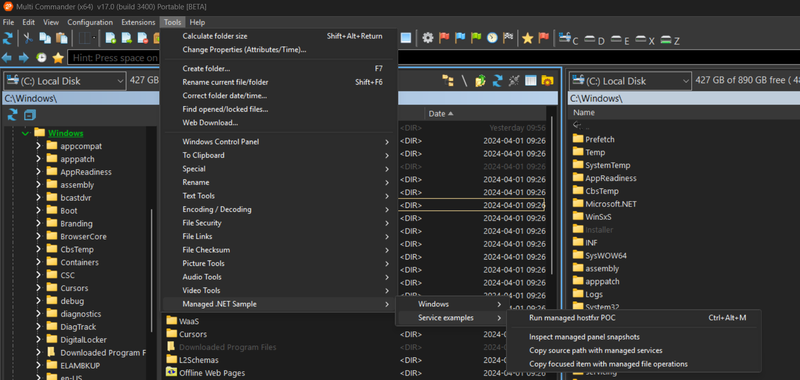Expand the Boot tree folder
This screenshot has width=800, height=380.
point(38,211)
